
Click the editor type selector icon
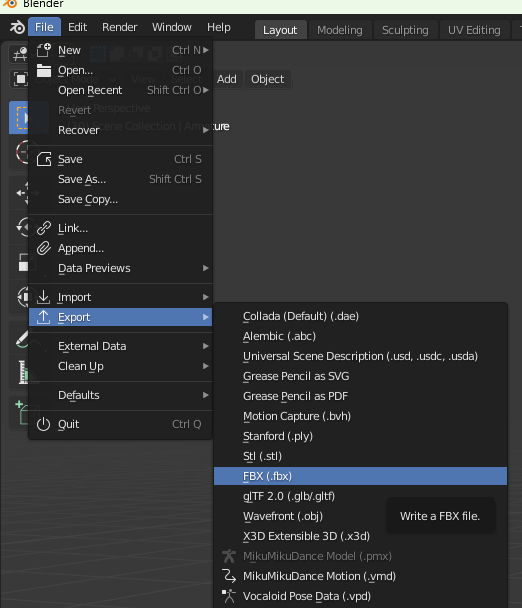pos(19,54)
